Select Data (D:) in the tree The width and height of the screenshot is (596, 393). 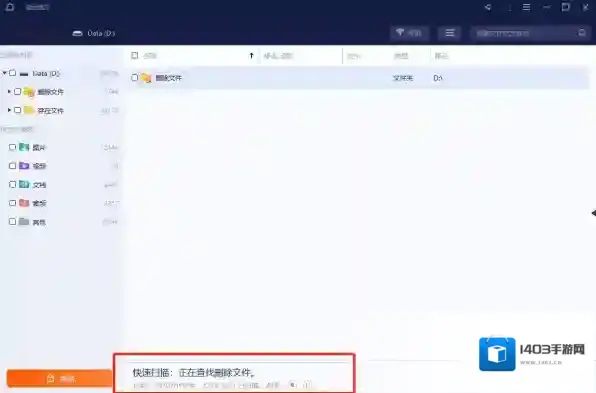point(46,73)
